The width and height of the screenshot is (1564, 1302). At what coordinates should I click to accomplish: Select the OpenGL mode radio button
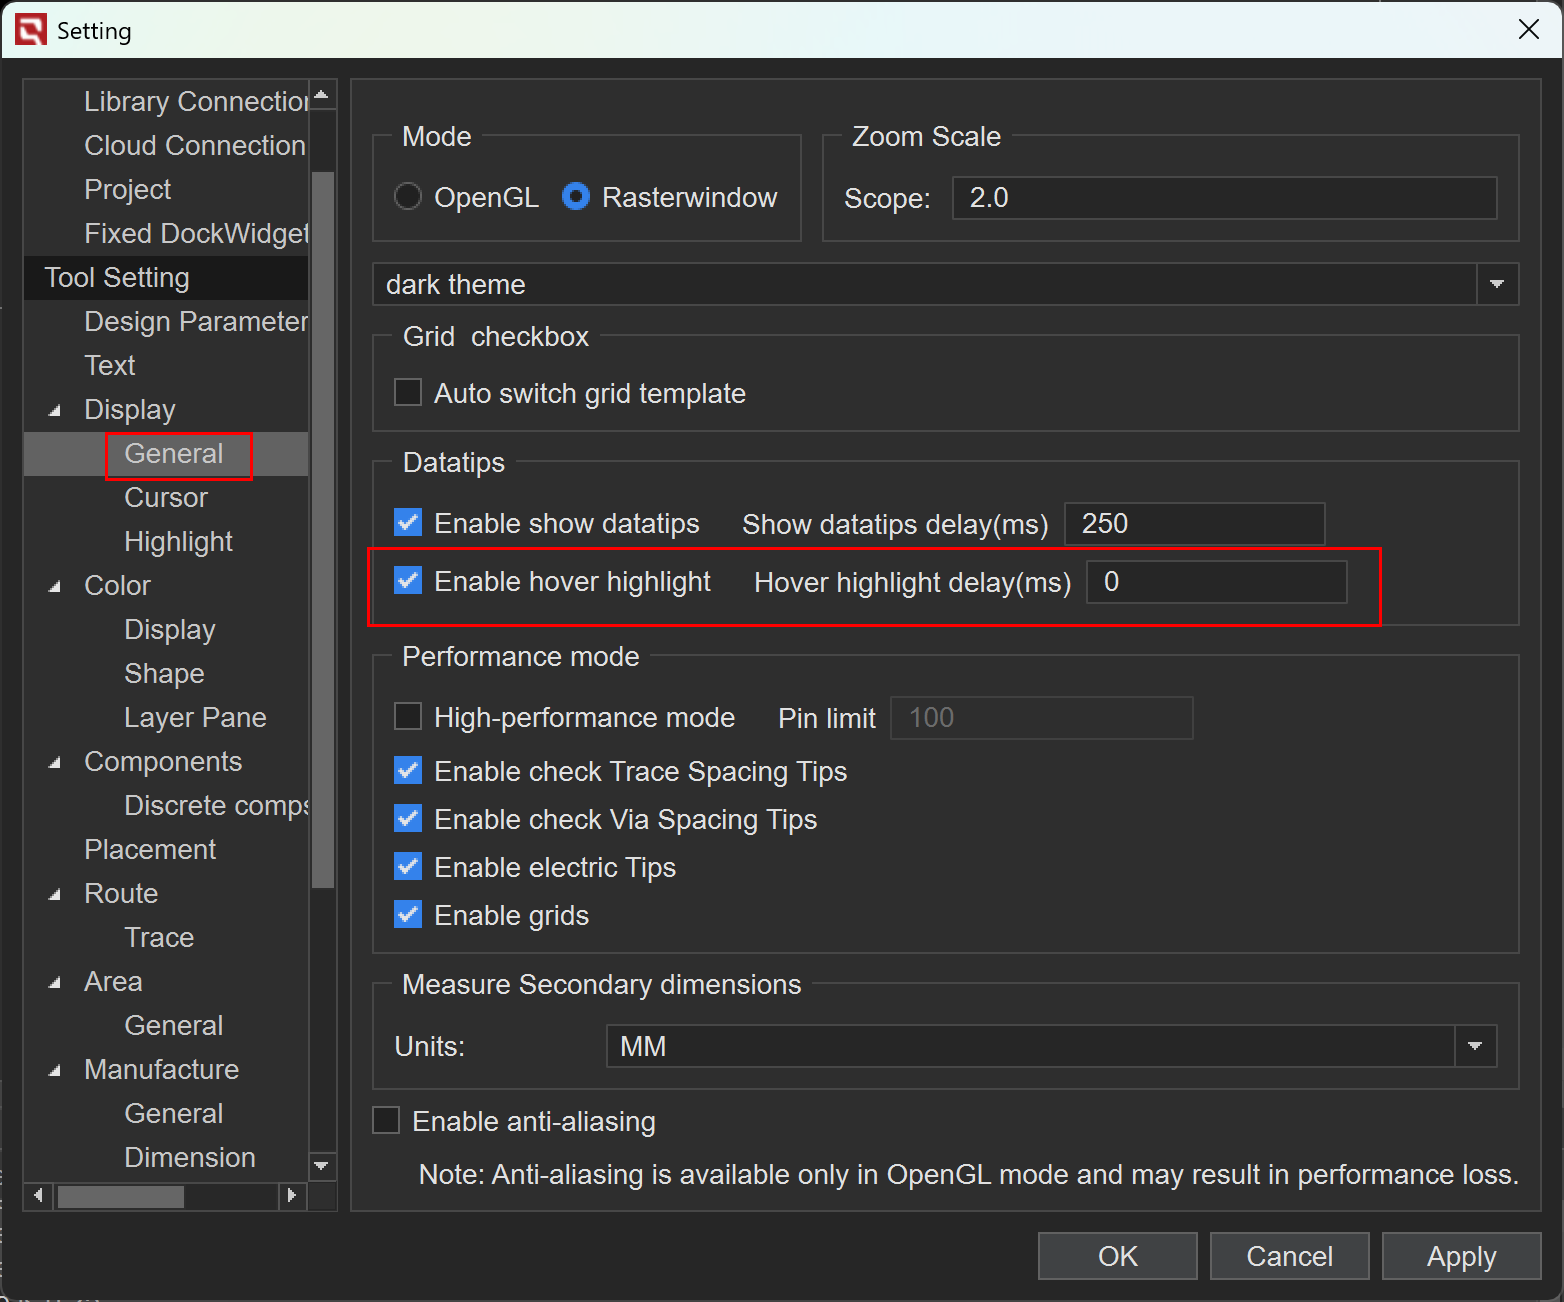pos(408,197)
